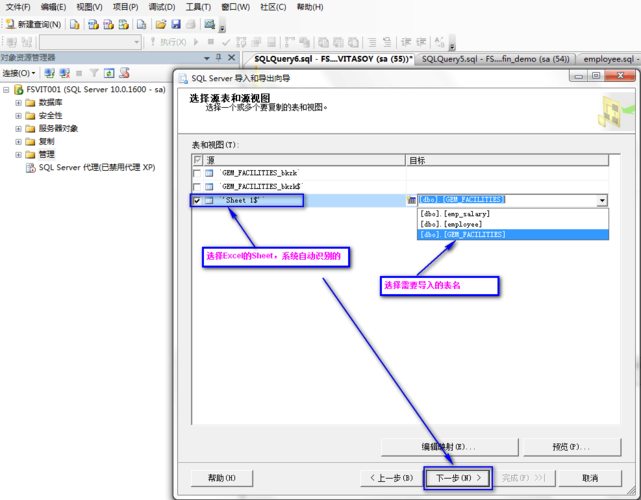
Task: Expand the 管理 folder node
Action: 18,155
